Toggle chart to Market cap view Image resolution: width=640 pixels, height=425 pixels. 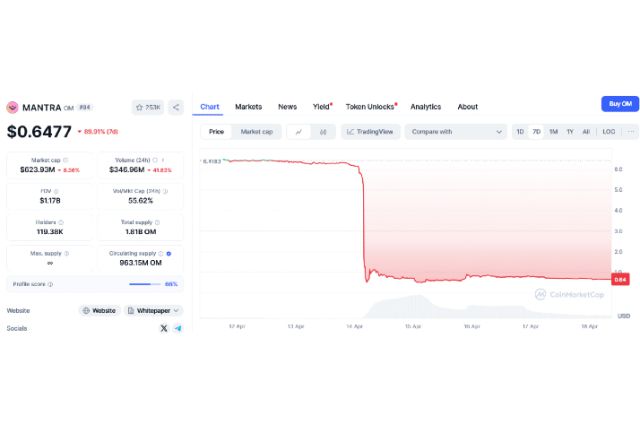point(256,132)
